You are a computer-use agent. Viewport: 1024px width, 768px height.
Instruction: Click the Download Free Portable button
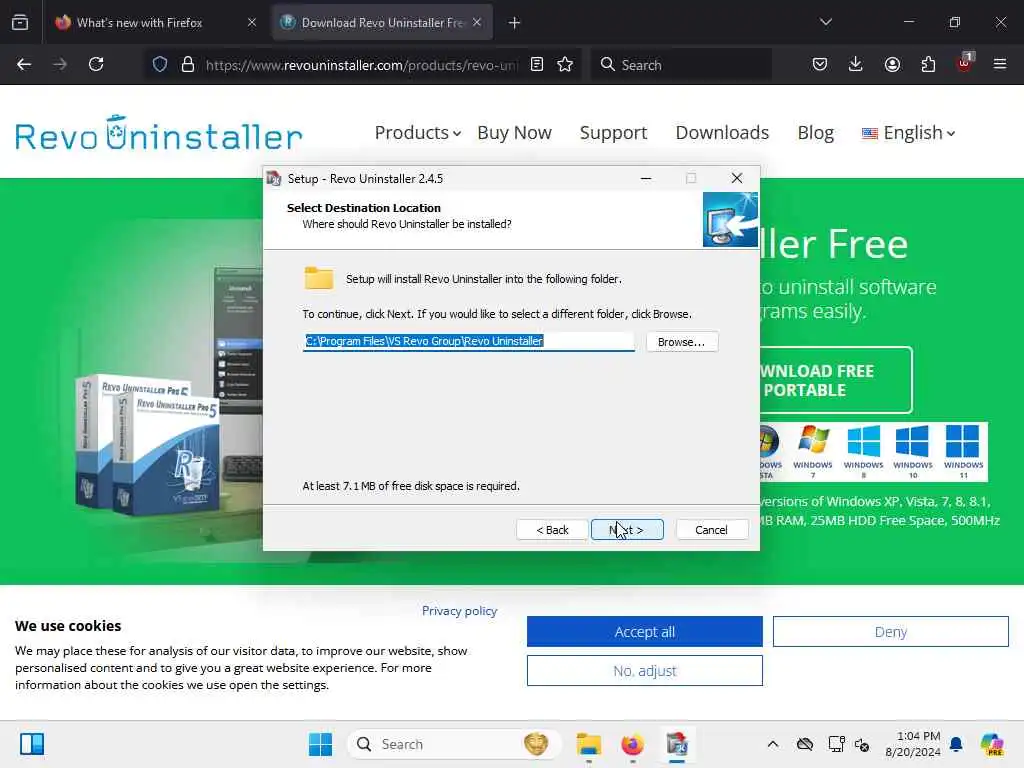(835, 380)
